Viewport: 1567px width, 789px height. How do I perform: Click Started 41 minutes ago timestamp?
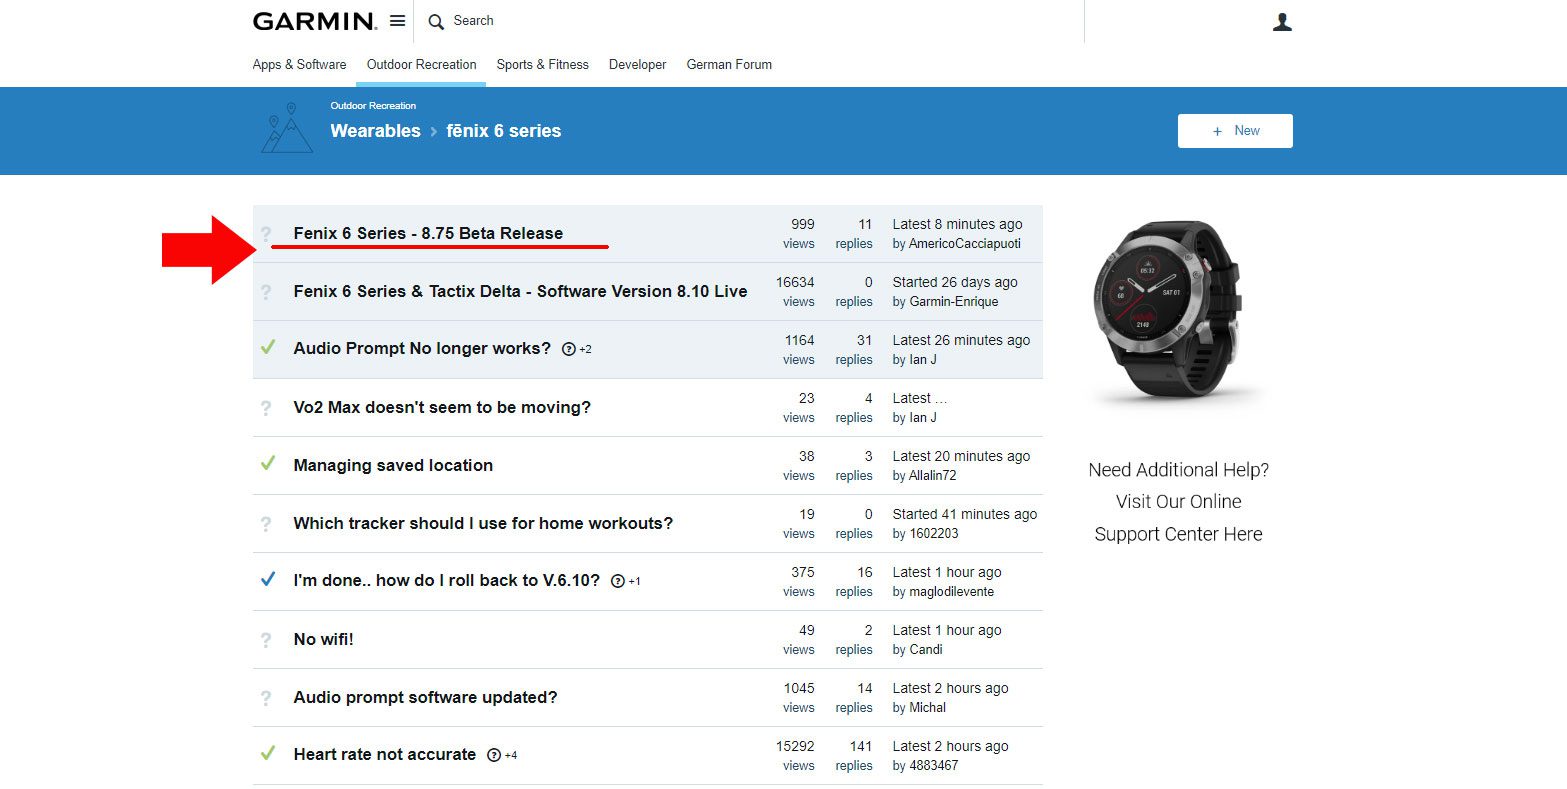tap(965, 514)
